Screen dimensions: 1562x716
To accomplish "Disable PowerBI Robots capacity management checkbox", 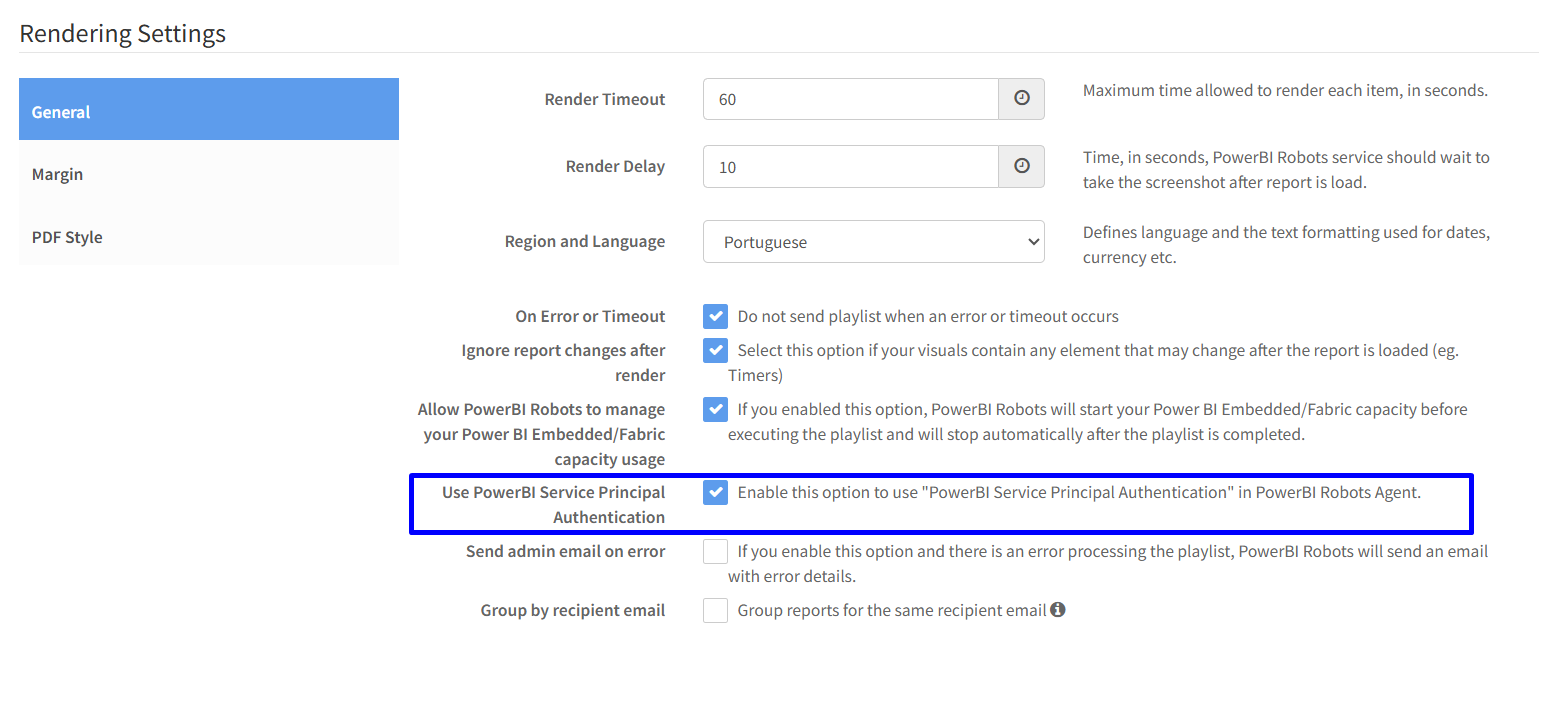I will 715,410.
